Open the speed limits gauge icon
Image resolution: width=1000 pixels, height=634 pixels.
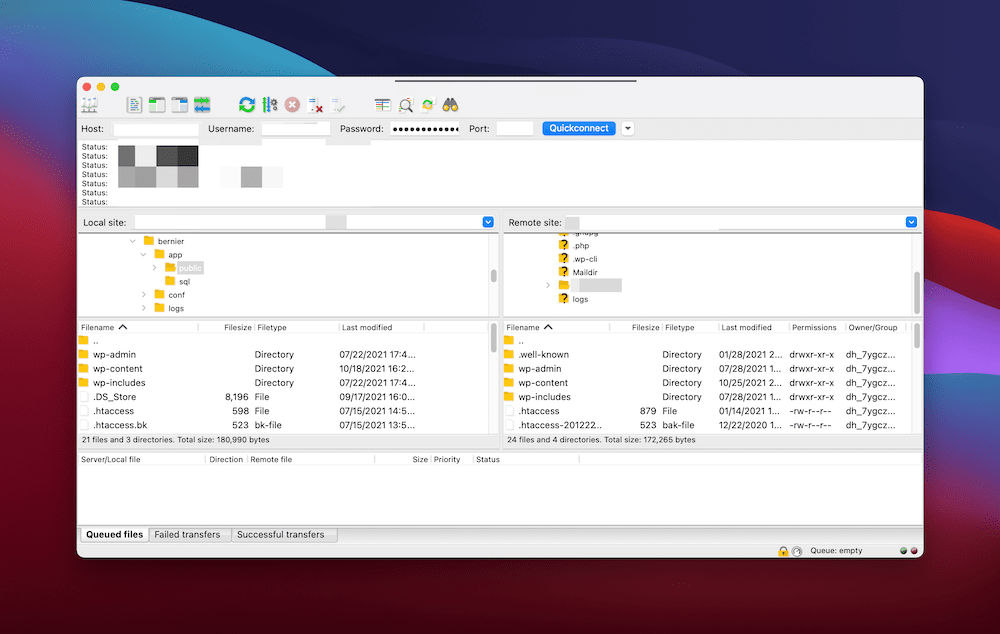(797, 551)
